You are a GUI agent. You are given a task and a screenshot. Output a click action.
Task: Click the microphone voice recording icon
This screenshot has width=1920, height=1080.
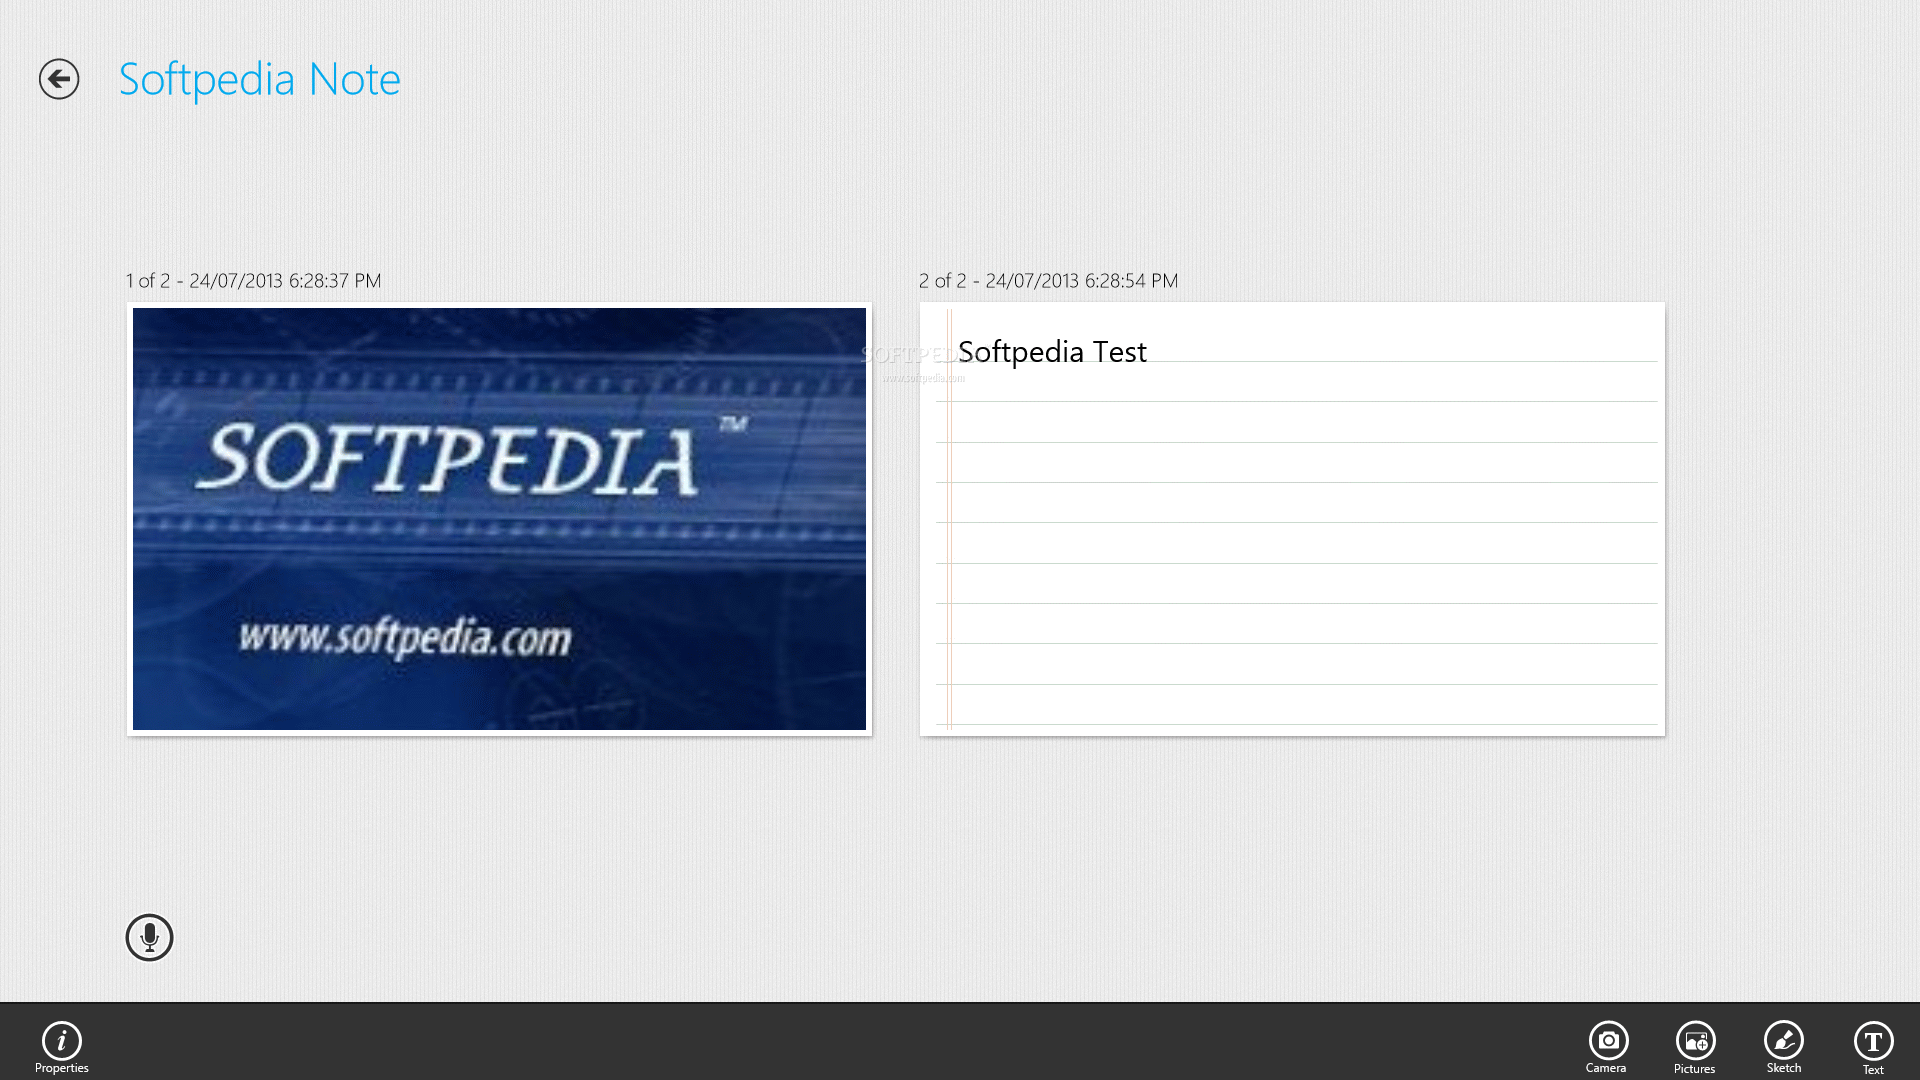(149, 938)
